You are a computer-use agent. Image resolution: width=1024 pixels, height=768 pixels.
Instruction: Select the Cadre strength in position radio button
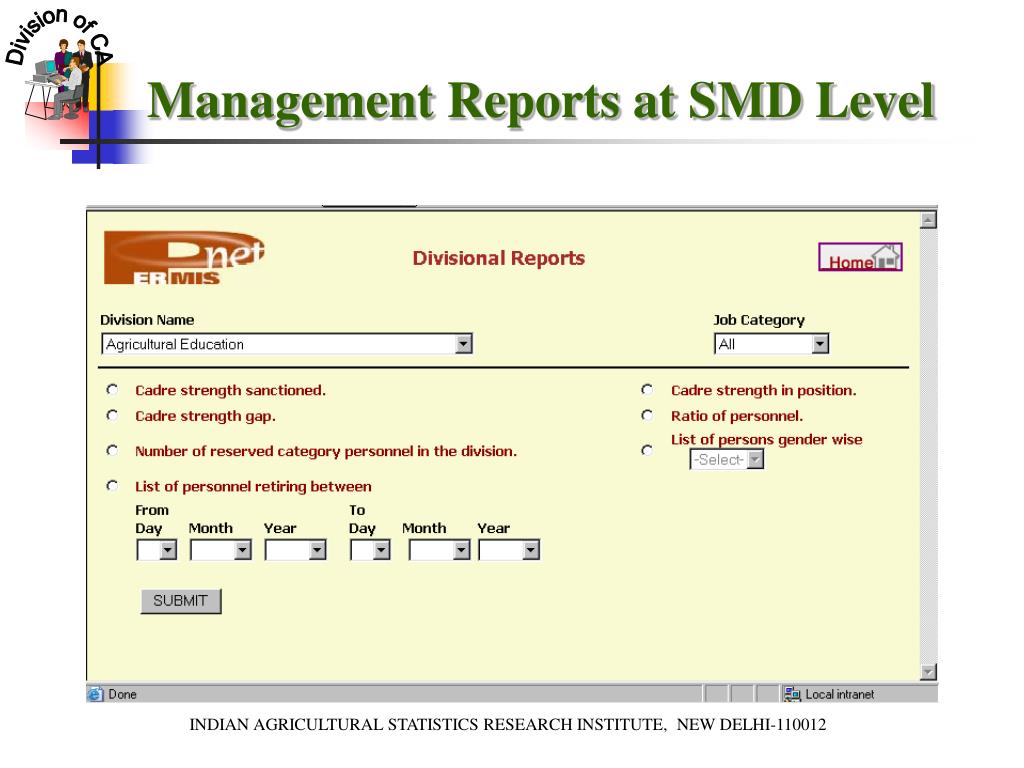[x=647, y=390]
